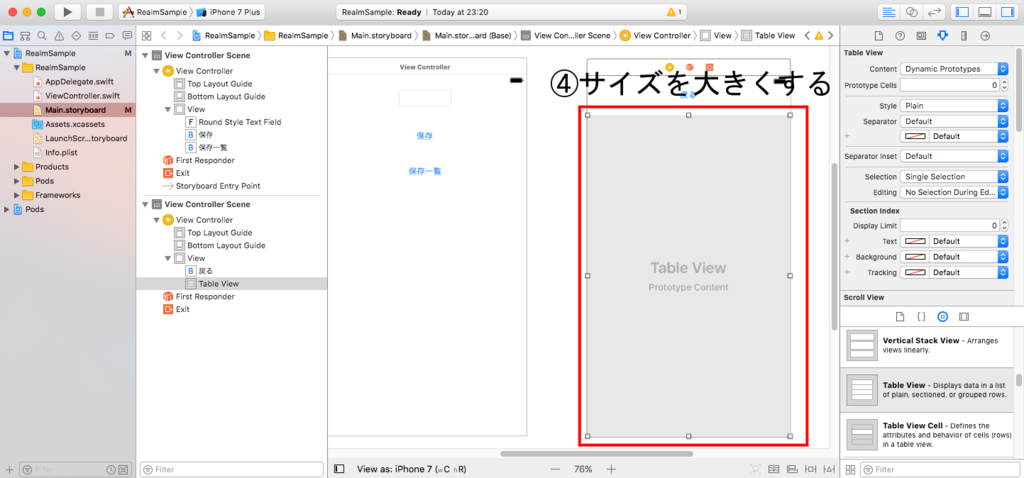Adjust the Prototype Cells stepper
Screen dimensions: 1024x478
click(x=1005, y=85)
